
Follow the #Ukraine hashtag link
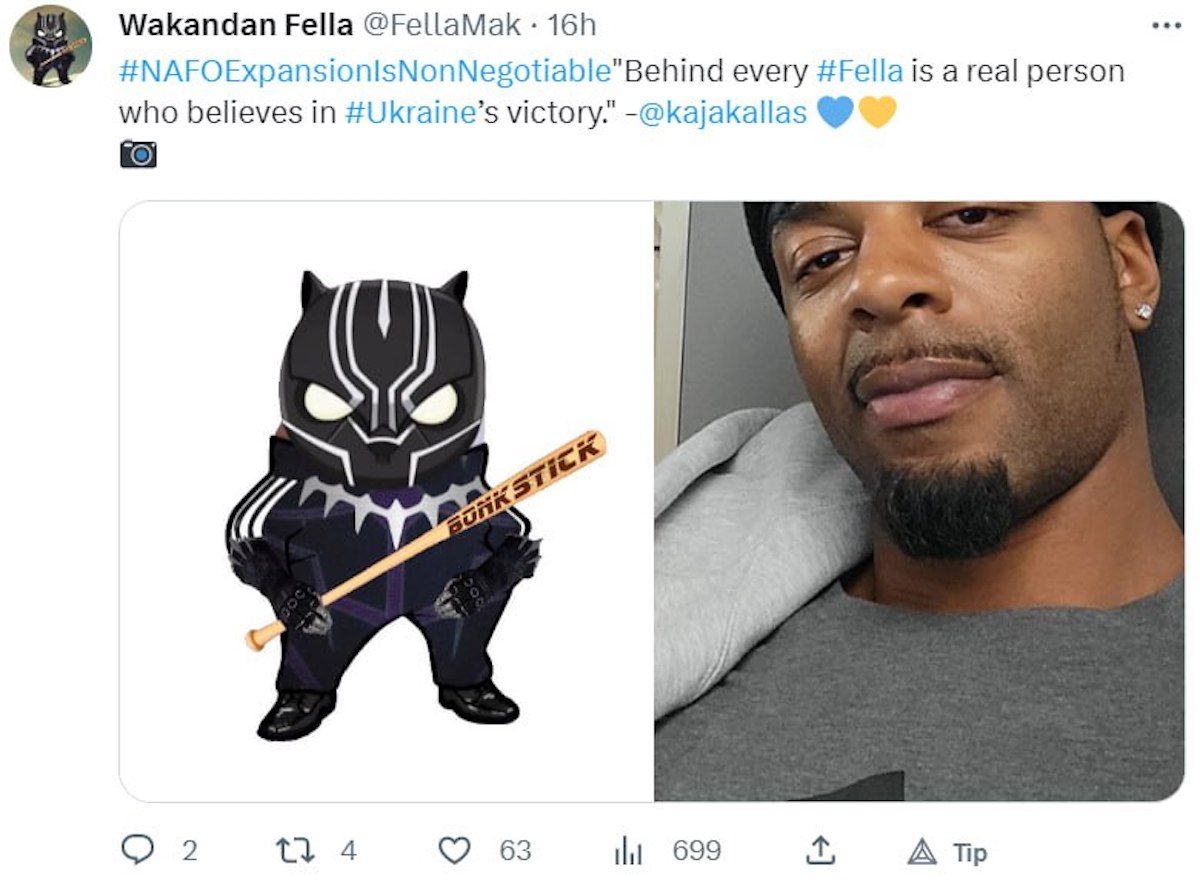[409, 112]
